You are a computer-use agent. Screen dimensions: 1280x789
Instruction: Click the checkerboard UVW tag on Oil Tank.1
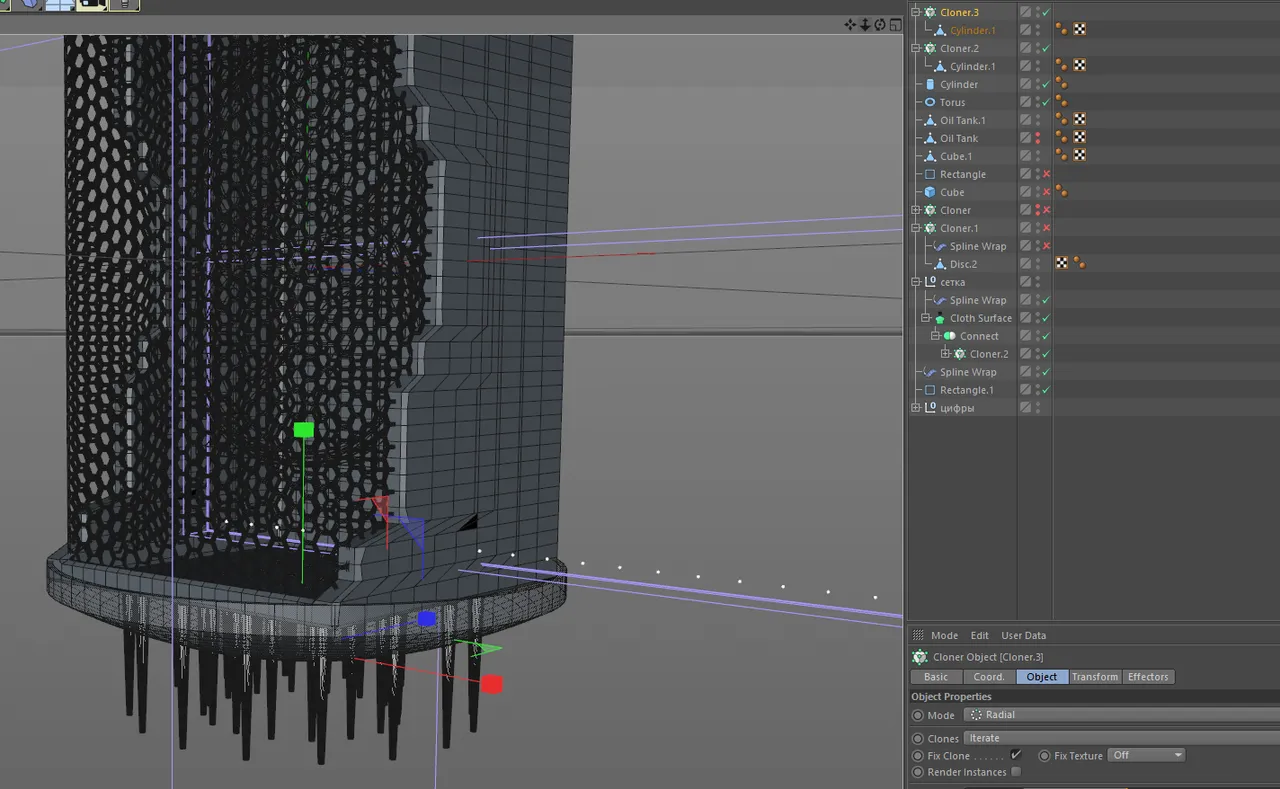pos(1080,120)
